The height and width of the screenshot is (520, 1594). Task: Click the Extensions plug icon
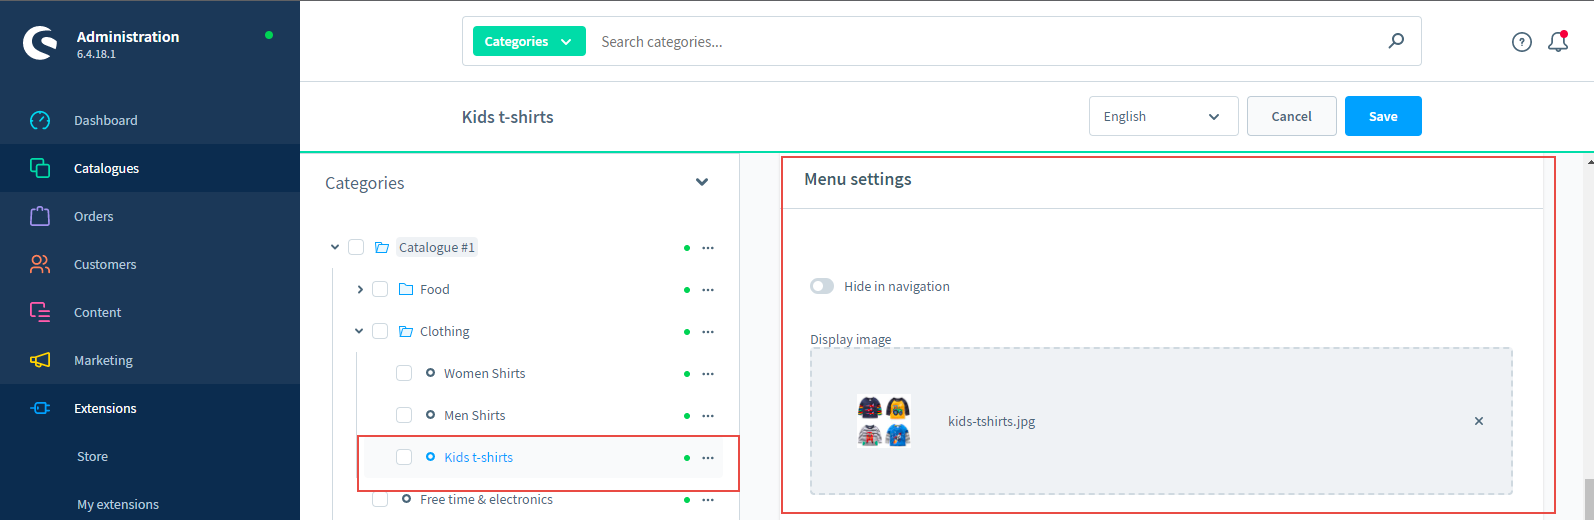pyautogui.click(x=40, y=408)
